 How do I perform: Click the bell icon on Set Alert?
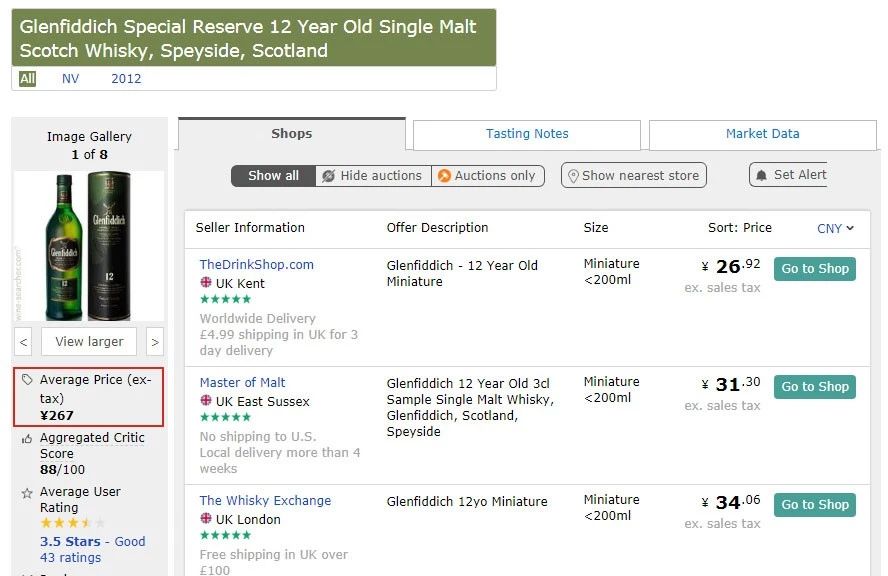pyautogui.click(x=762, y=175)
